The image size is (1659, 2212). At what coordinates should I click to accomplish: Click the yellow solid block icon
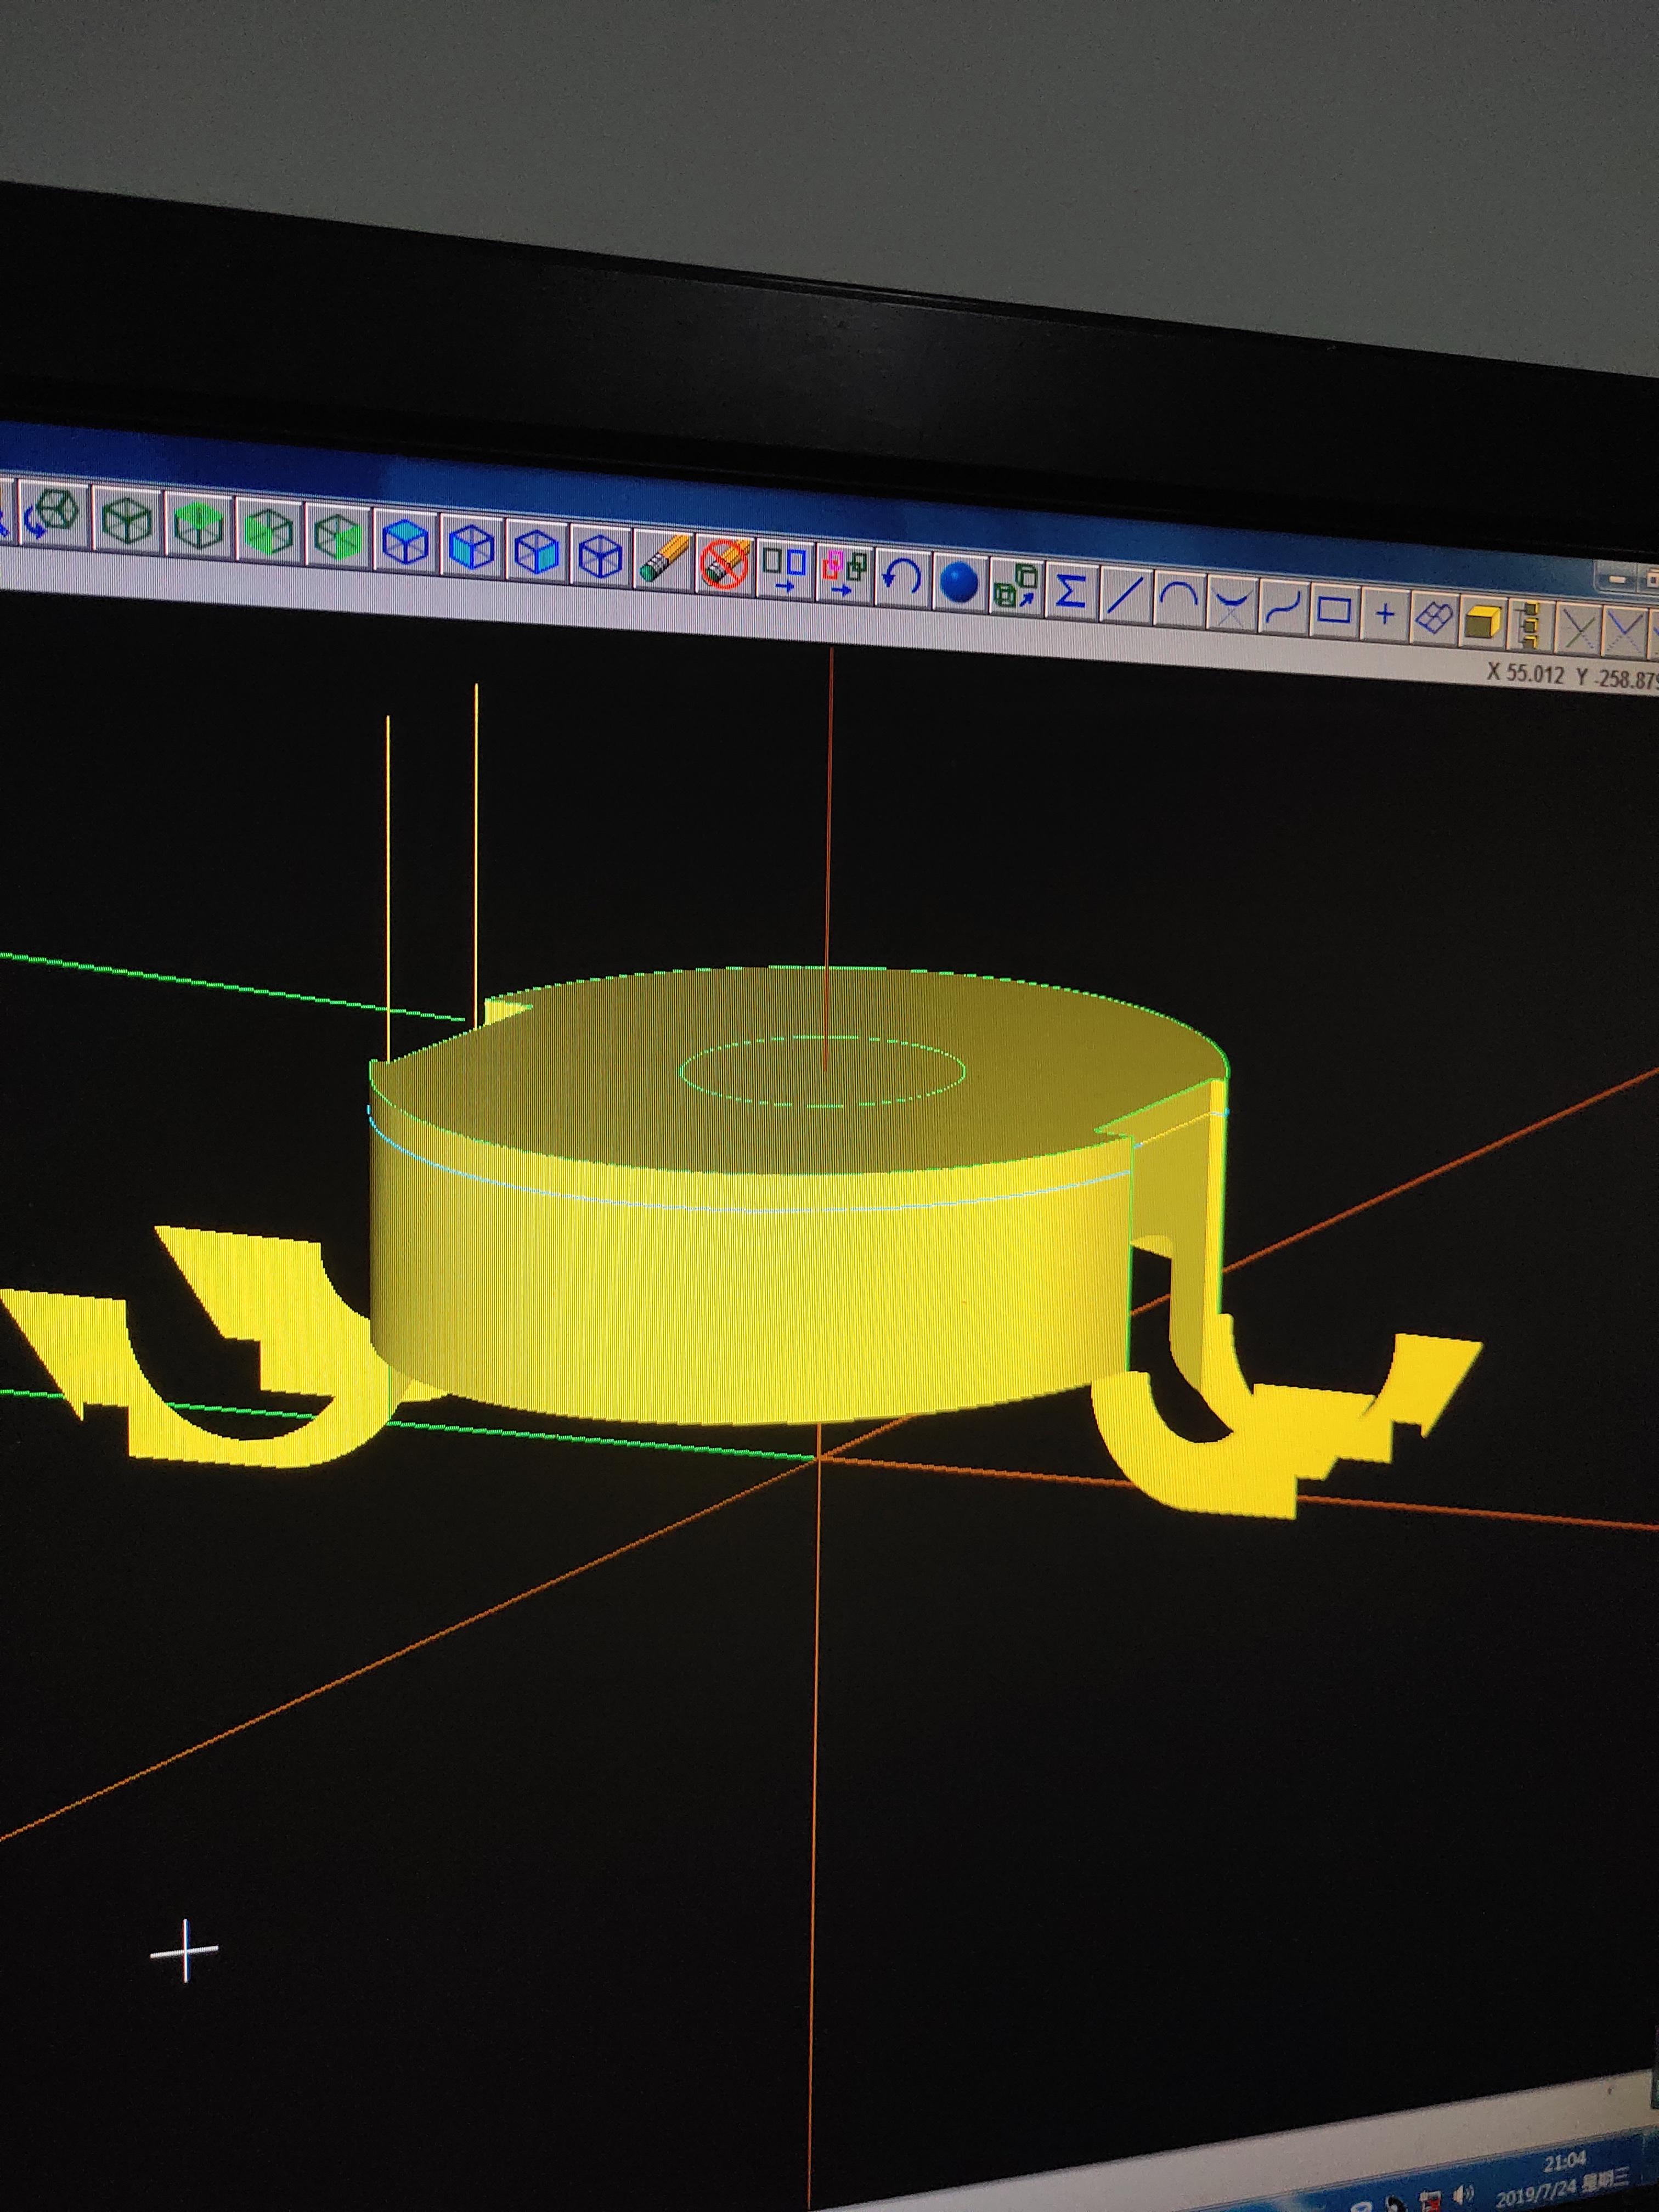pos(1483,622)
